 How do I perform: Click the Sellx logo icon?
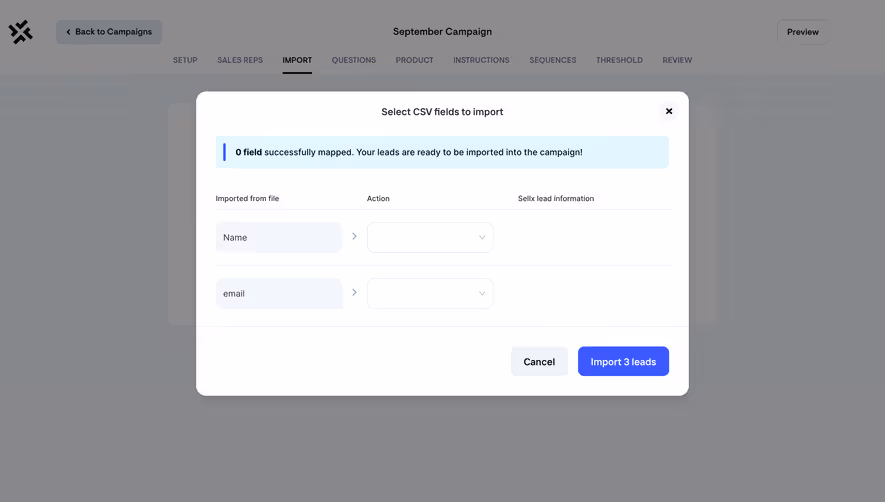20,32
